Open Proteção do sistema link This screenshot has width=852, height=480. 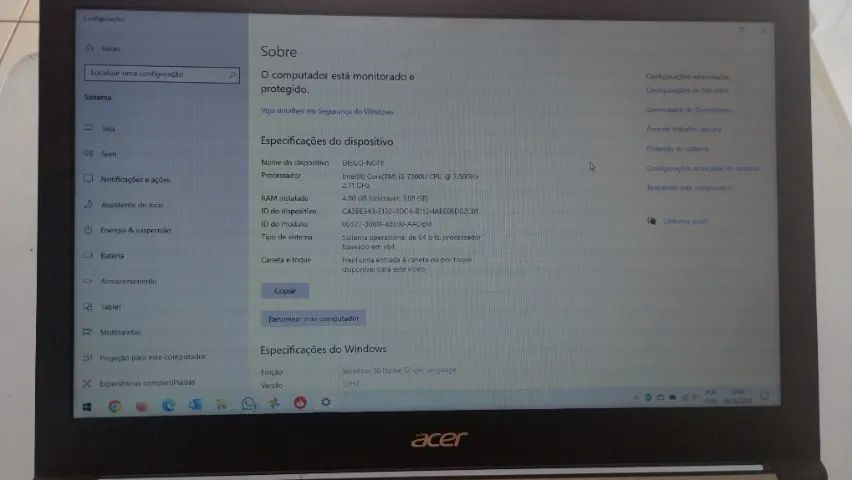(677, 148)
